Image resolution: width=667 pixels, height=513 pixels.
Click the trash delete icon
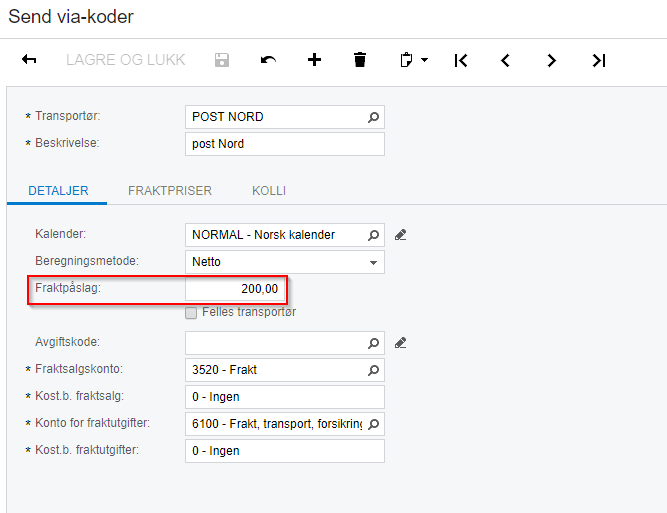tap(360, 60)
